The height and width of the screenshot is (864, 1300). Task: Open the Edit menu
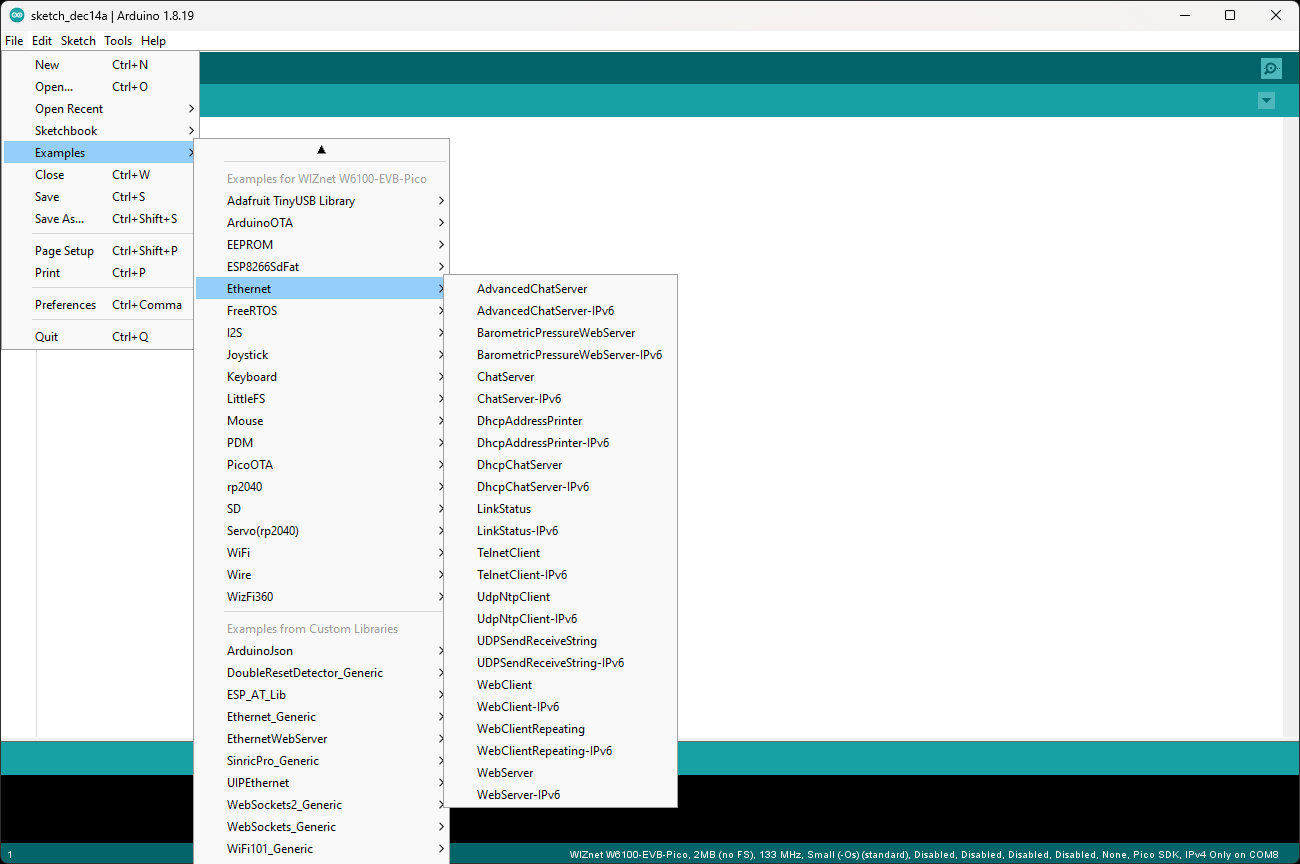(x=42, y=41)
